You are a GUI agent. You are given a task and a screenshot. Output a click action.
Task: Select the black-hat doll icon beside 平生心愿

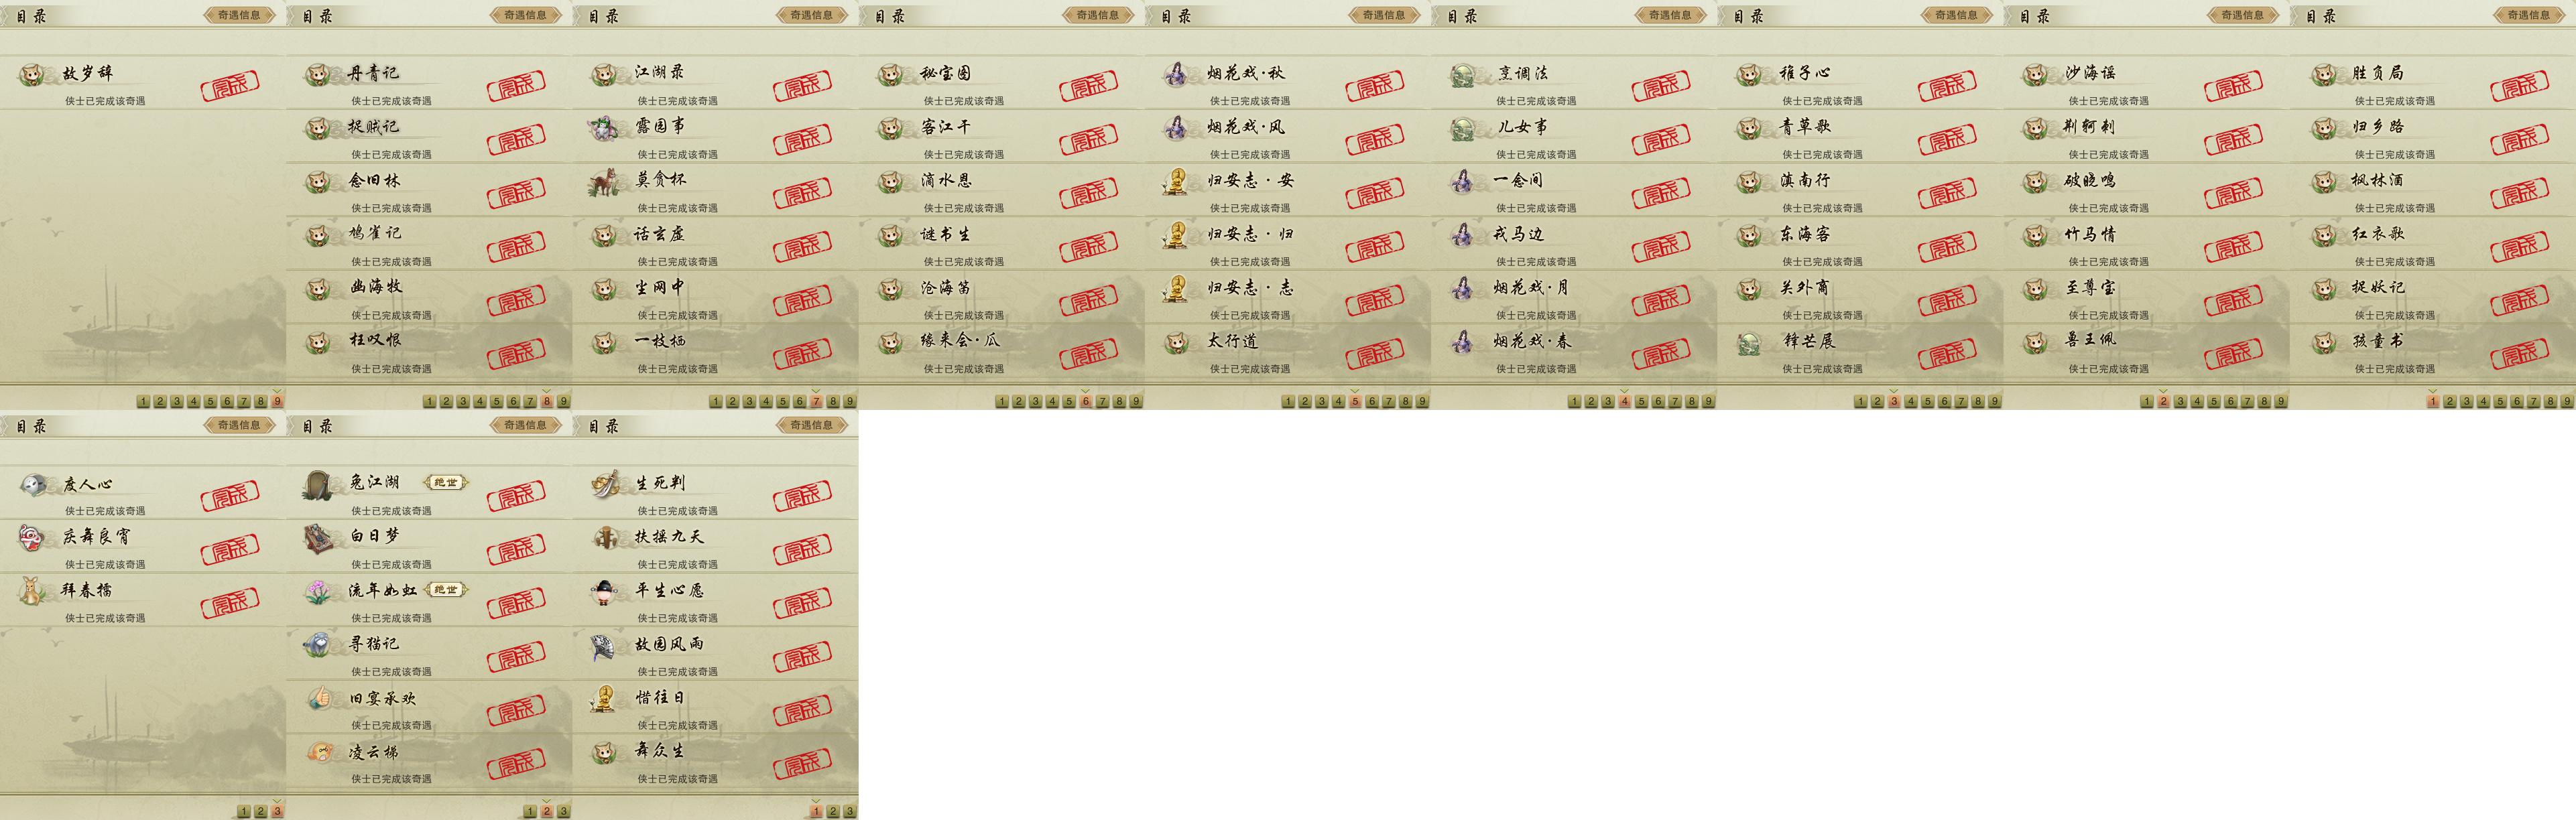[x=604, y=591]
